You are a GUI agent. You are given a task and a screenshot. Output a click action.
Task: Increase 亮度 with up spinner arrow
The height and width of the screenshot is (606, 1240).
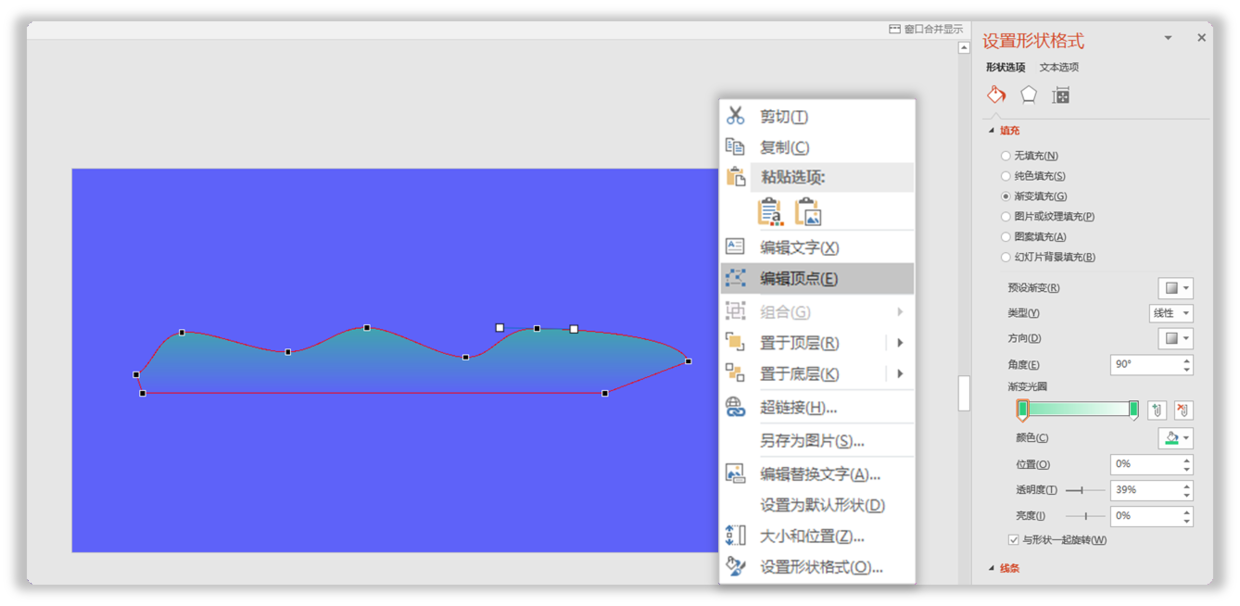(x=1187, y=511)
